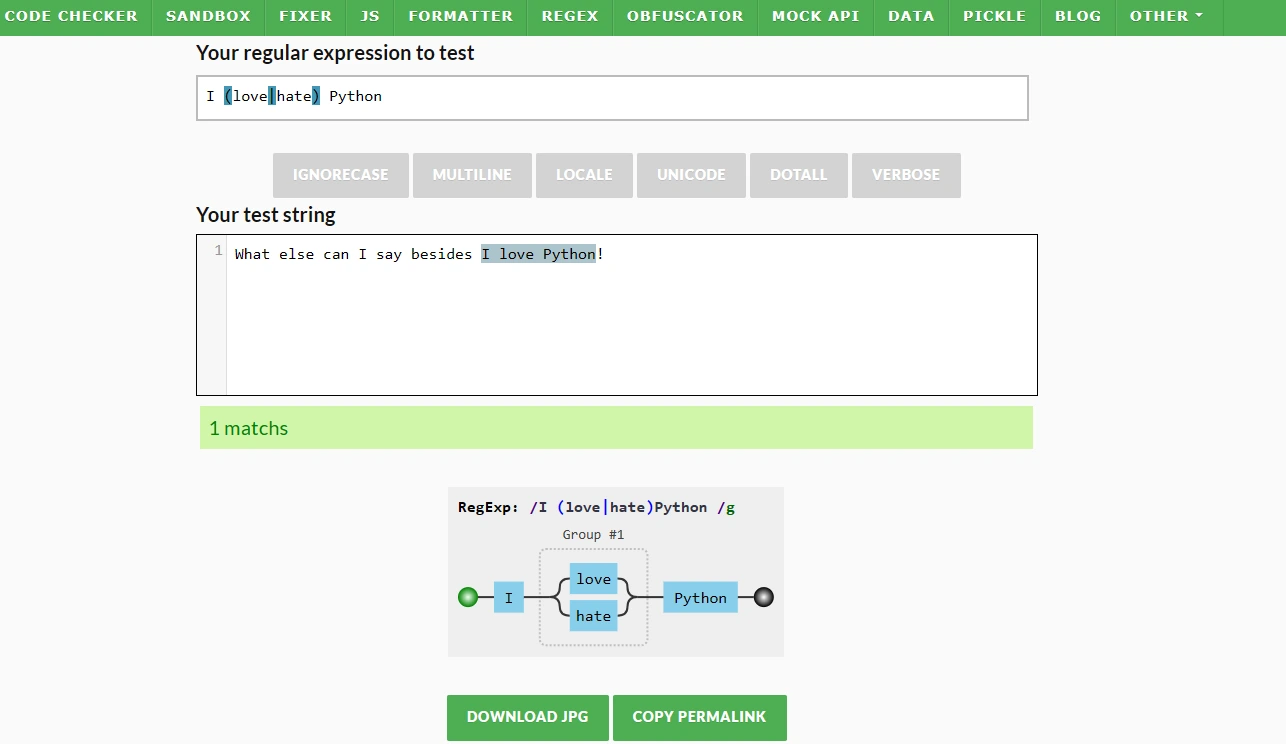
Task: Open the CODE CHECKER page
Action: point(71,16)
